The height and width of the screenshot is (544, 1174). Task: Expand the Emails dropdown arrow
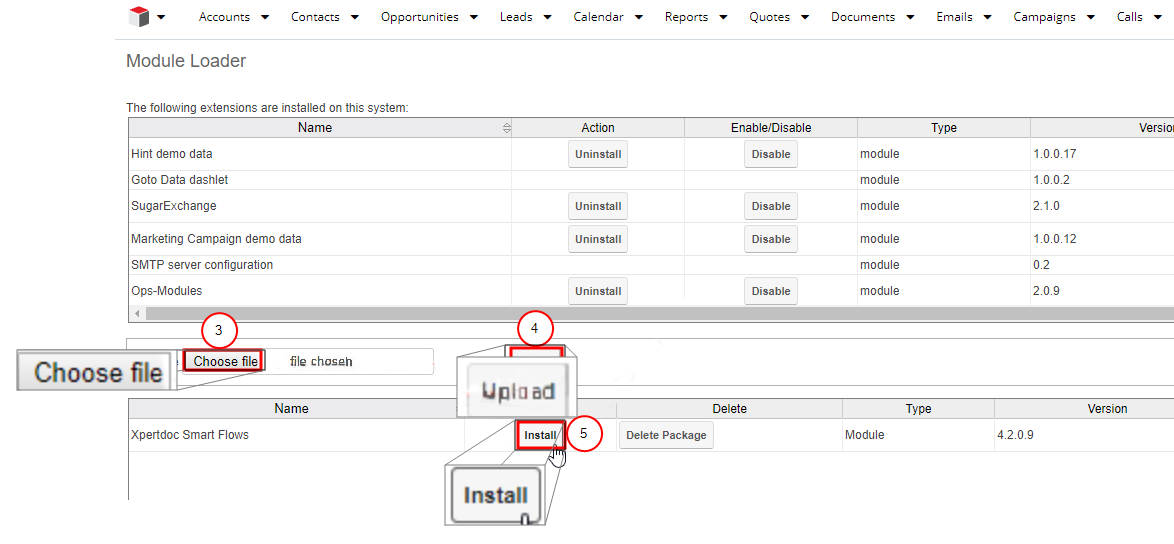tap(987, 17)
